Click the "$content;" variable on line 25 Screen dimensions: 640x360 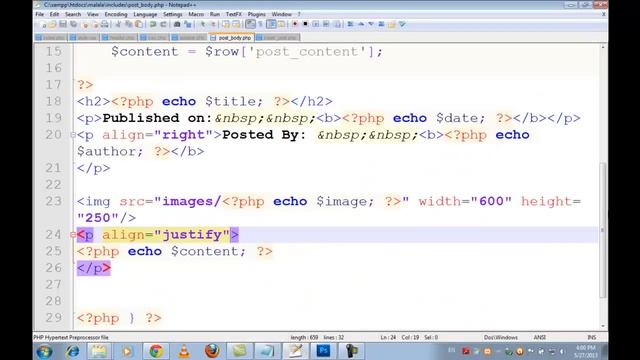tap(209, 251)
